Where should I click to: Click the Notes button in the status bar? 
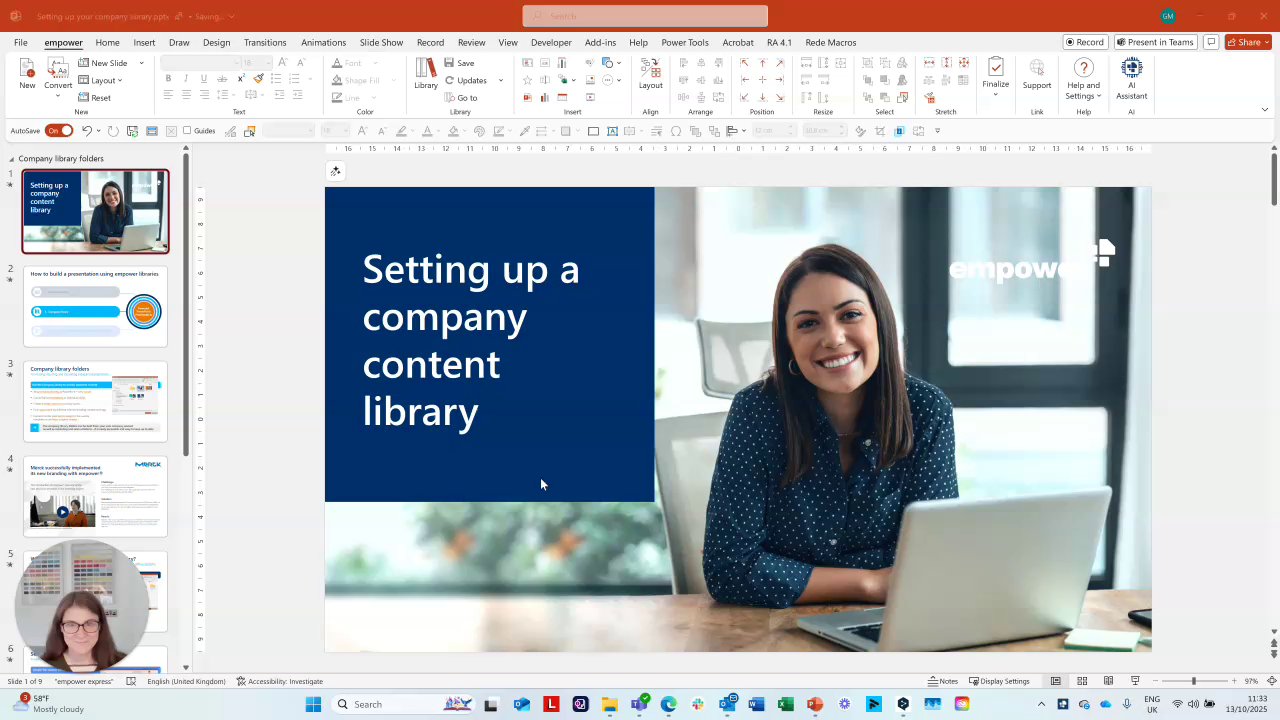(943, 681)
